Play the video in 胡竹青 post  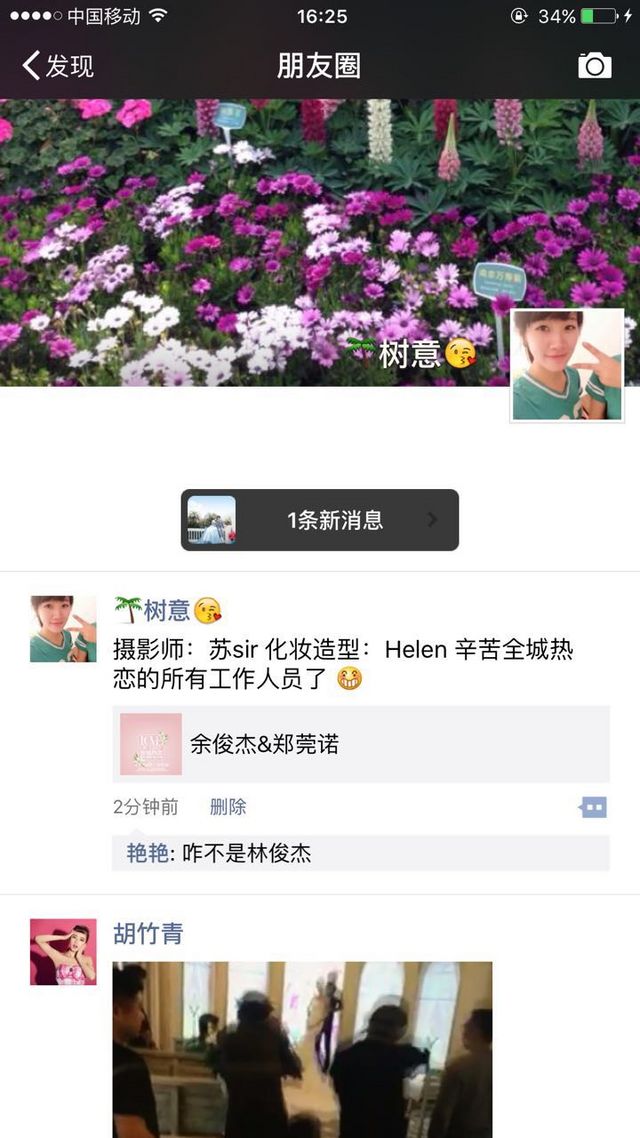302,1049
